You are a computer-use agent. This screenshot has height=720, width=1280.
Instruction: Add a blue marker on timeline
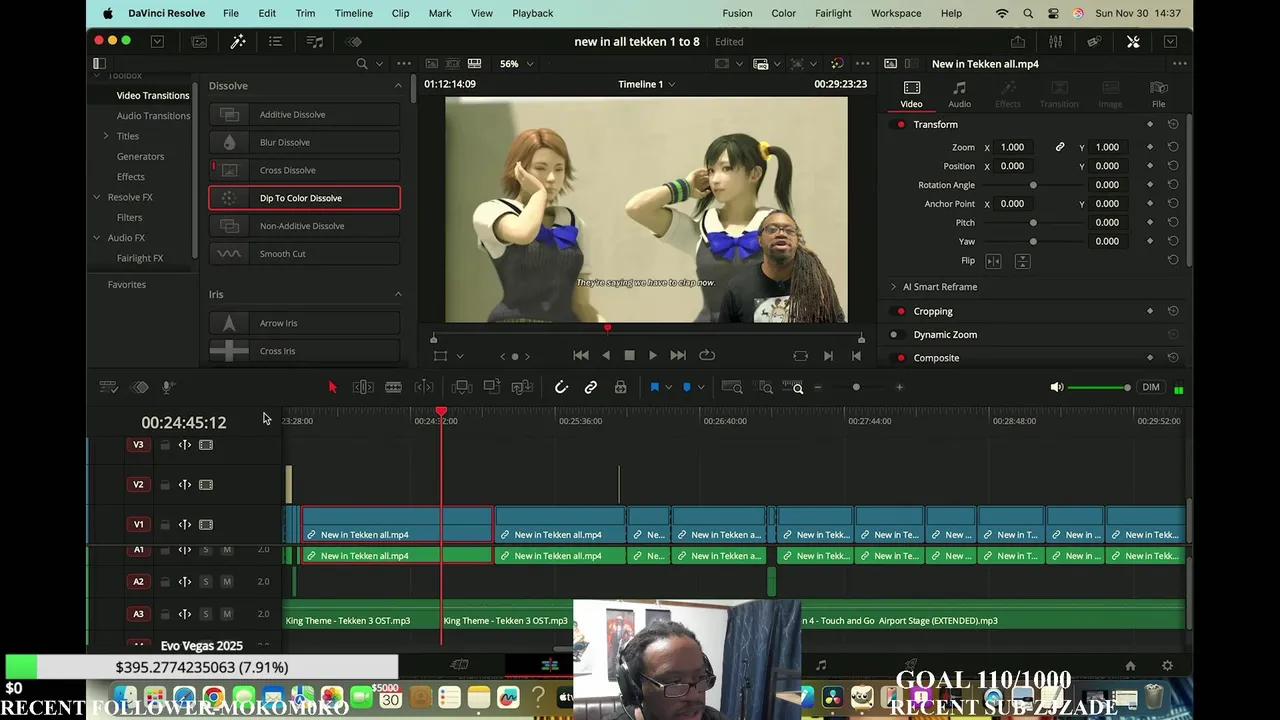pos(687,387)
